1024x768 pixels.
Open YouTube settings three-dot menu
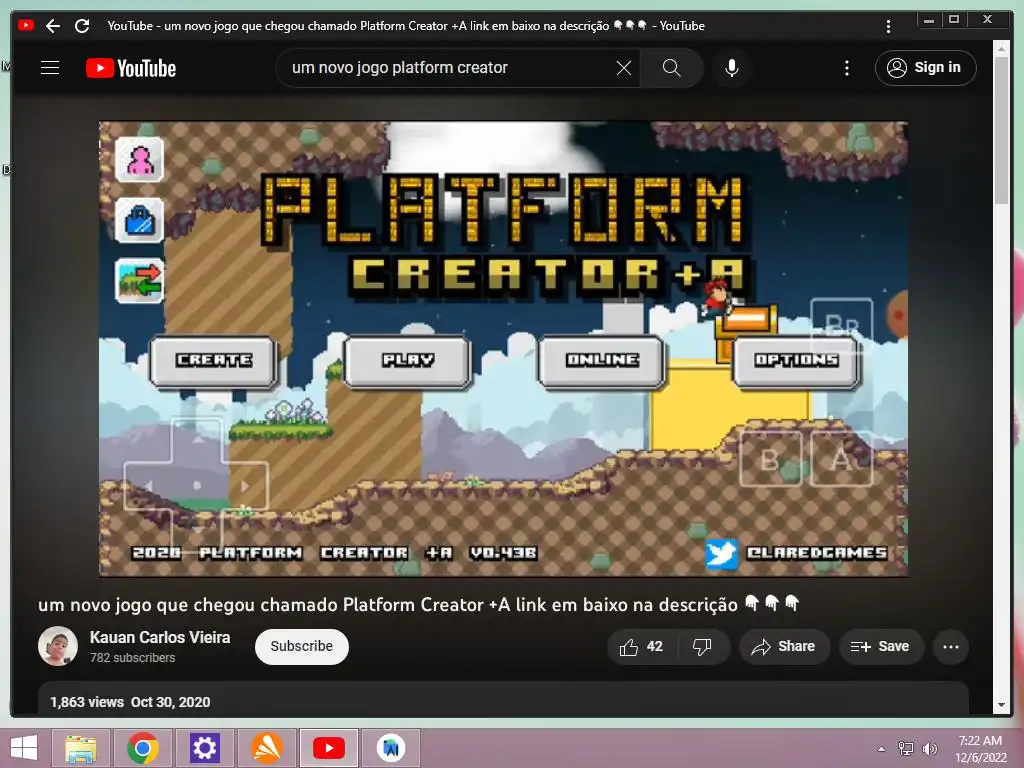[847, 68]
